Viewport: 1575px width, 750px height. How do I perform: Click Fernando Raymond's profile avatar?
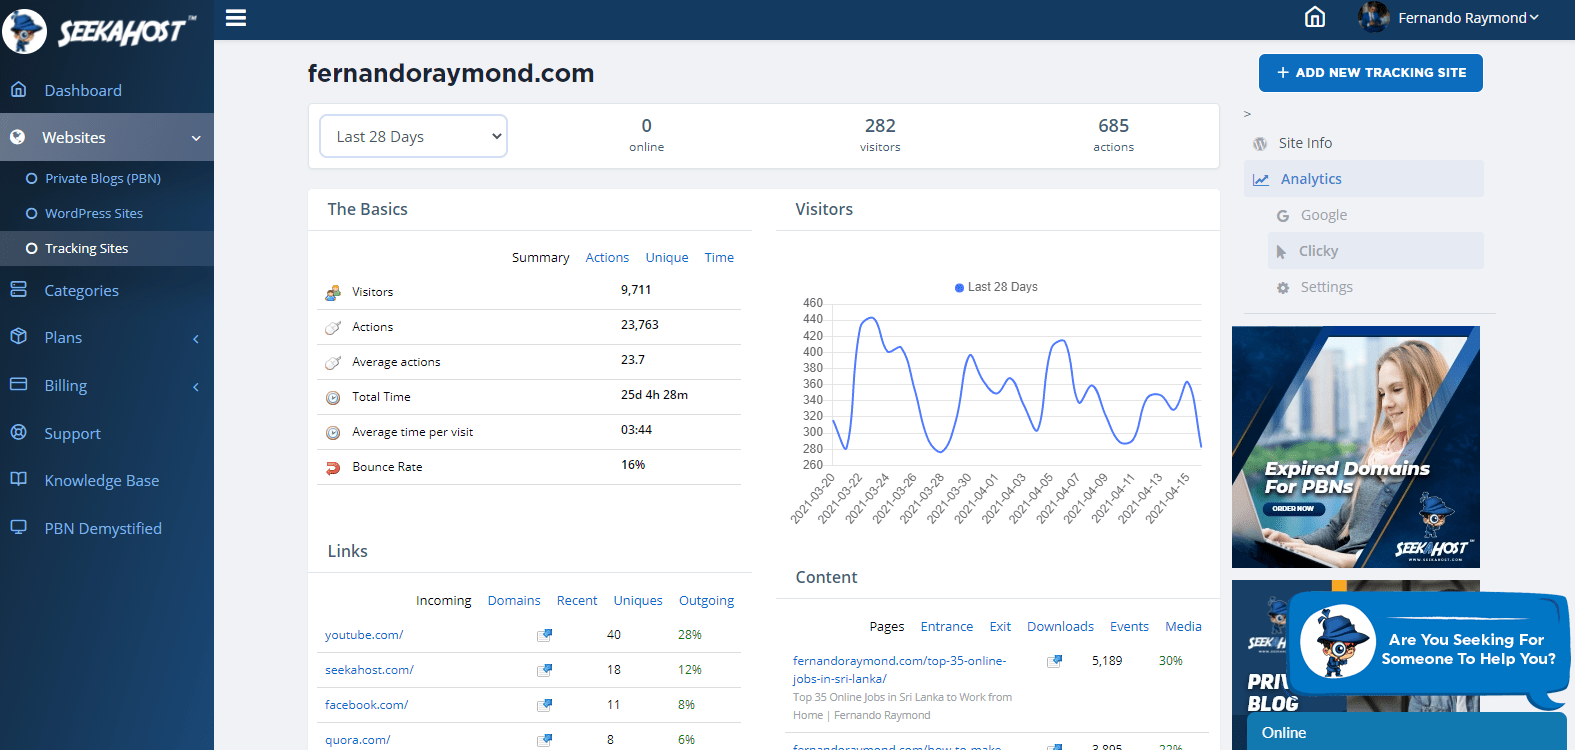[1374, 17]
